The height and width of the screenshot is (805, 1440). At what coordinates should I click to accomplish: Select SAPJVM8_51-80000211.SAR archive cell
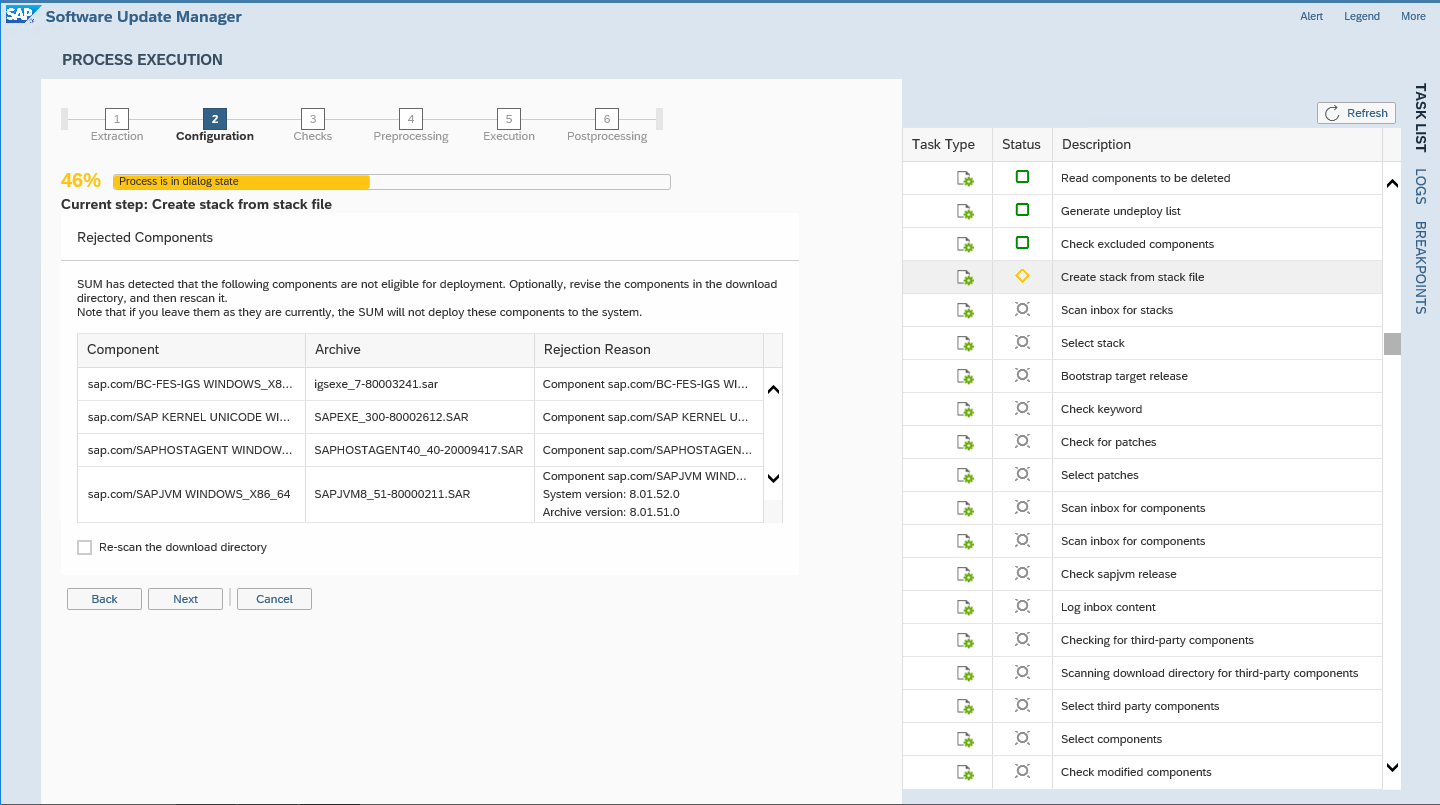(x=420, y=494)
